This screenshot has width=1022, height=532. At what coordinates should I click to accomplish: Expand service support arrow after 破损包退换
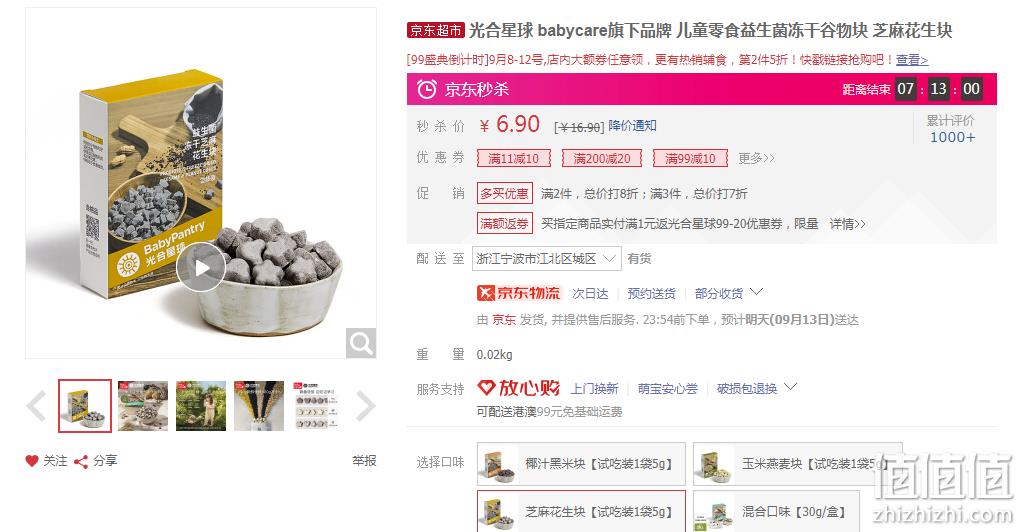pos(790,387)
